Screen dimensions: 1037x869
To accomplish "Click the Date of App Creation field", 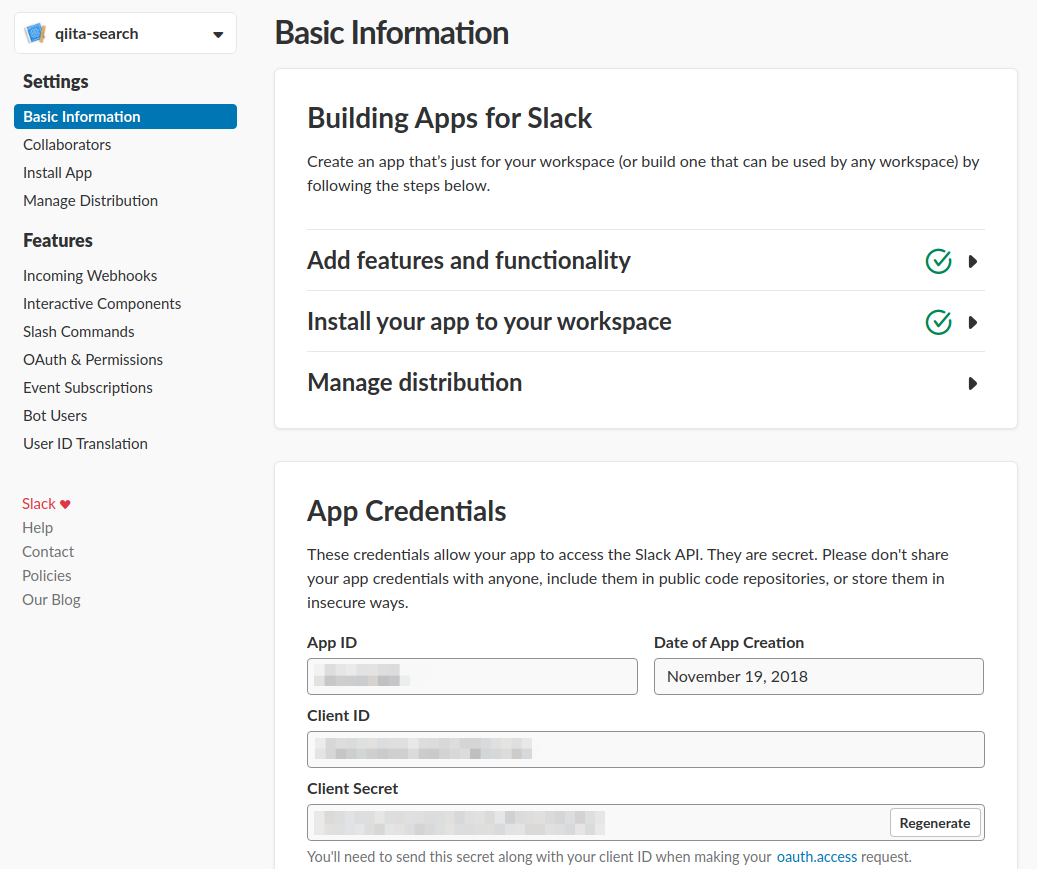I will pyautogui.click(x=819, y=677).
